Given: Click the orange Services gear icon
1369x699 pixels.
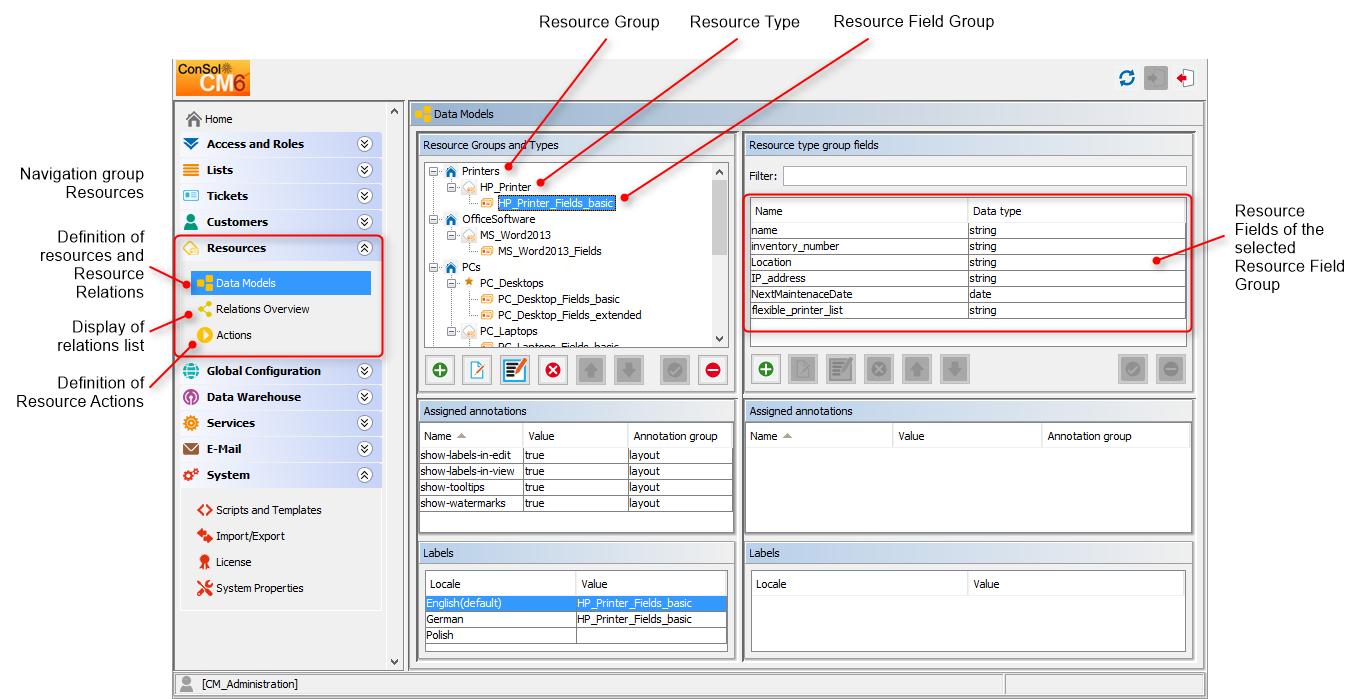Looking at the screenshot, I should pos(191,423).
